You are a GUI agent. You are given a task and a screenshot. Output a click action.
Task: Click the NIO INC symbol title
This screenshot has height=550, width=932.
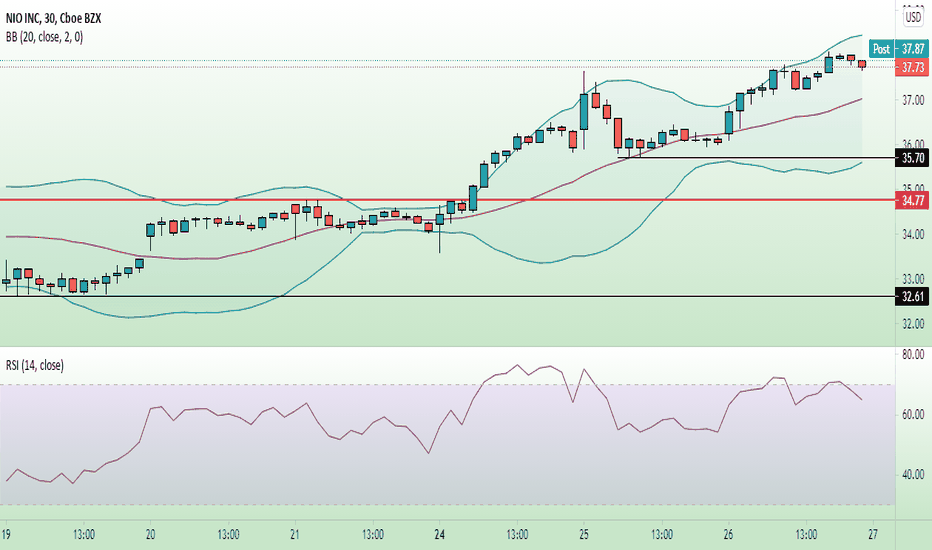coord(53,18)
